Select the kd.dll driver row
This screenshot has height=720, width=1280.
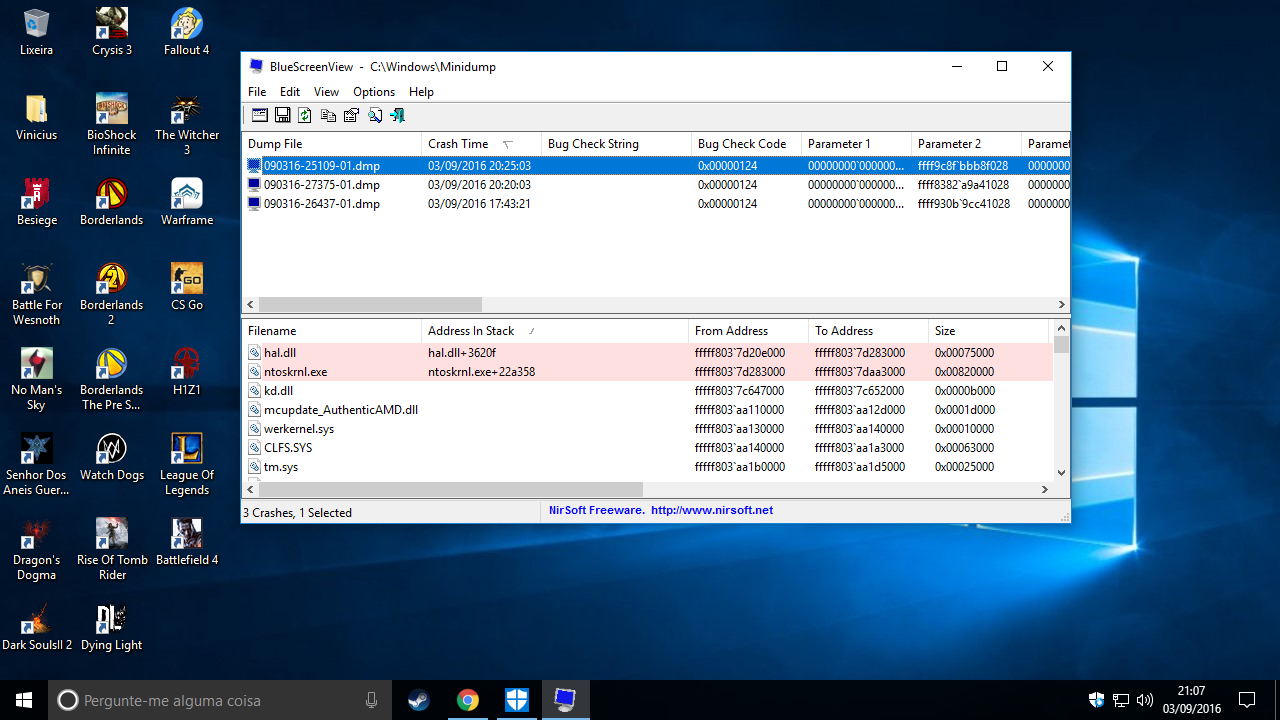tap(648, 391)
